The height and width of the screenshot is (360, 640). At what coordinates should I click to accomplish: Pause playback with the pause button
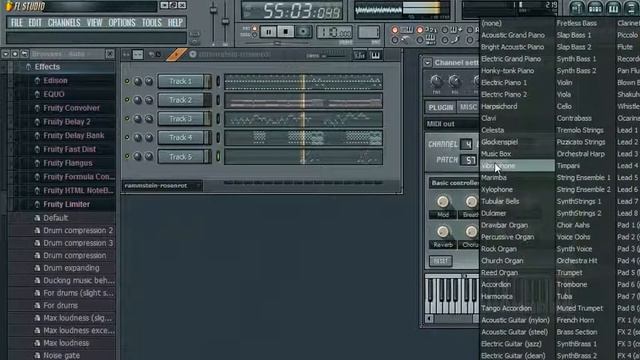(268, 31)
